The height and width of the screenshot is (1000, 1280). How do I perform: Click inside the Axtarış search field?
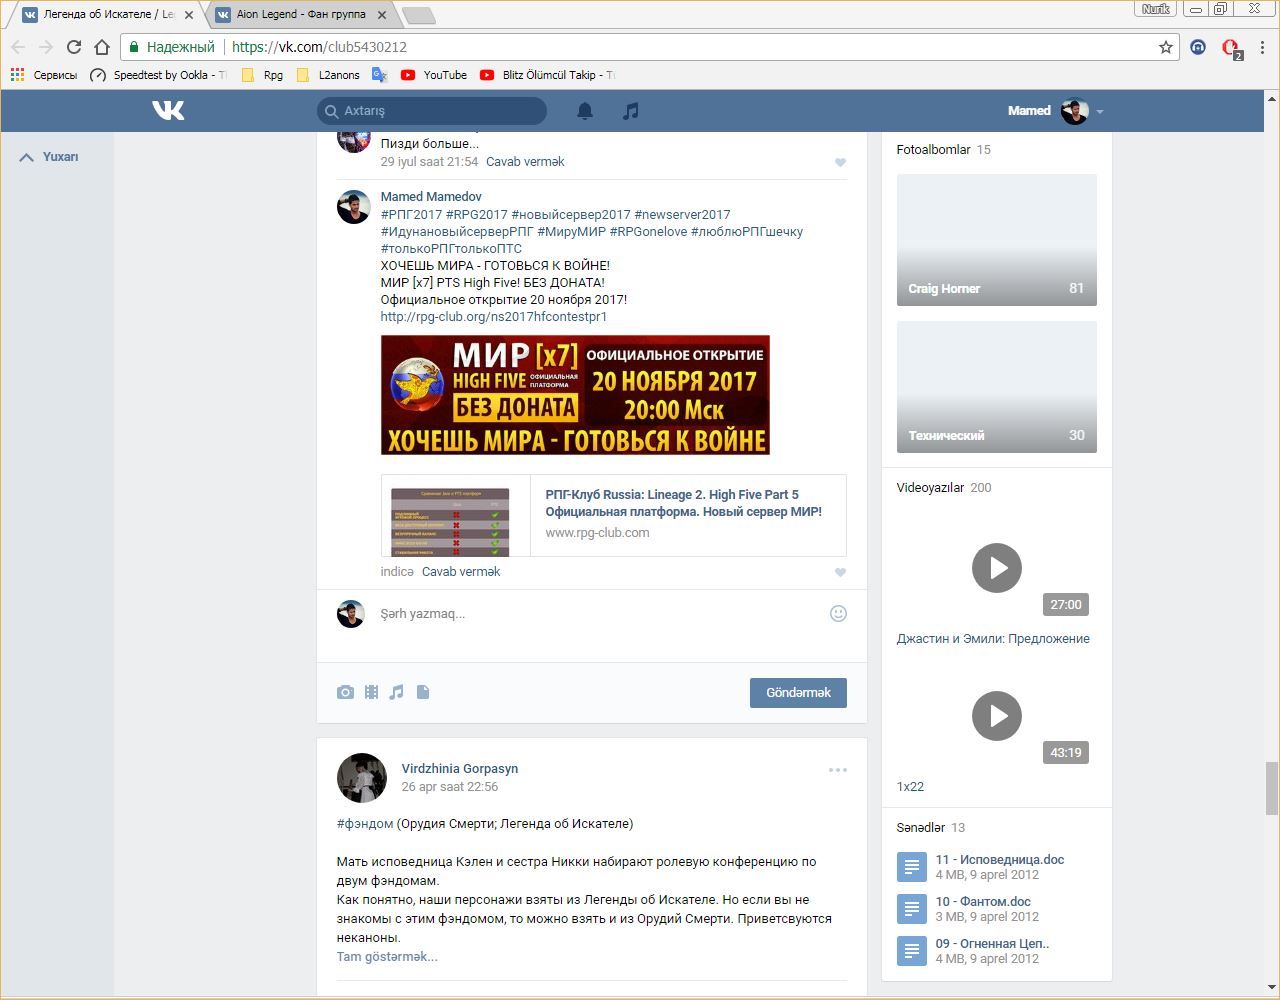coord(432,111)
